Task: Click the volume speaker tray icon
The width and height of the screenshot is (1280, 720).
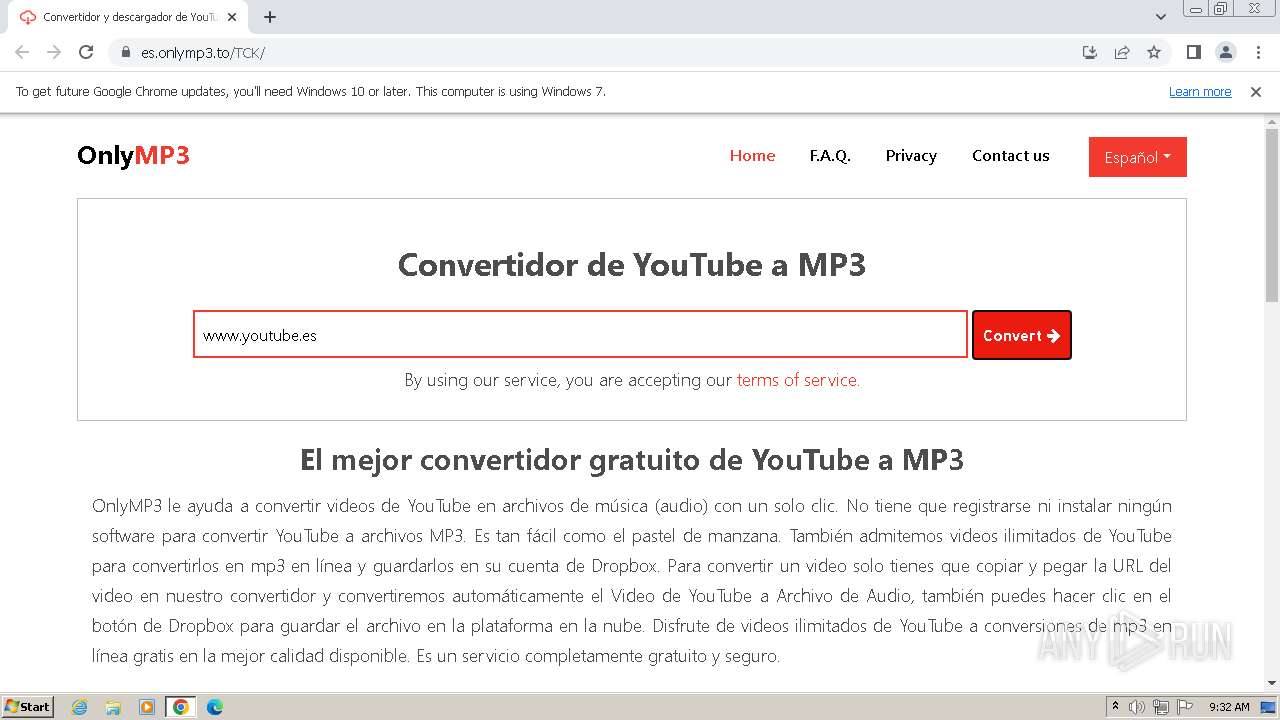Action: point(1137,707)
